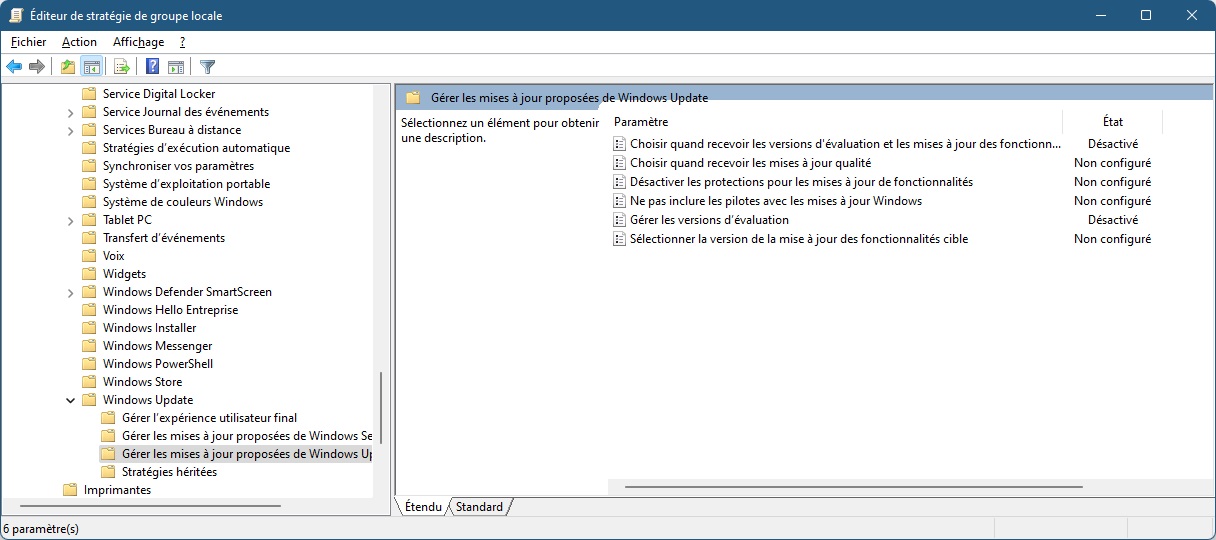Click the Voix folder icon
Image resolution: width=1216 pixels, height=540 pixels.
coord(89,256)
